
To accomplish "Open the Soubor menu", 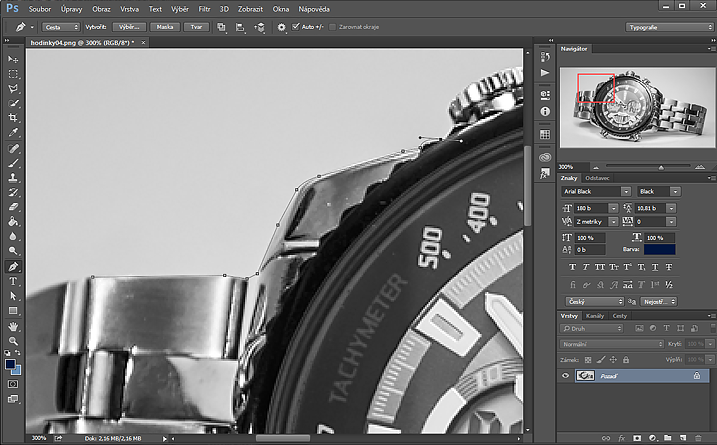I will point(40,9).
